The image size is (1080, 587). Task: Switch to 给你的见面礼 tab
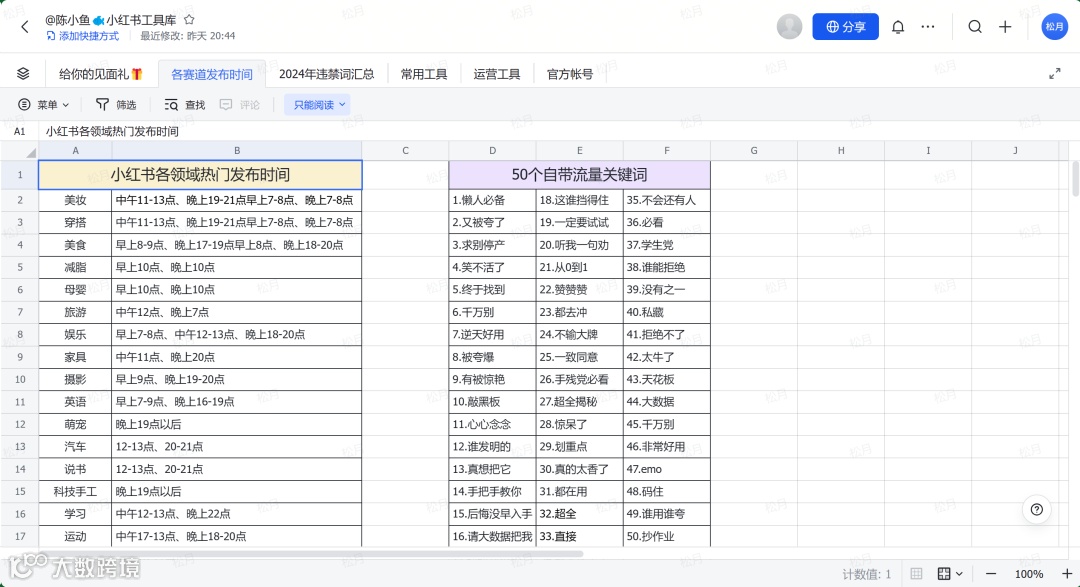(101, 74)
